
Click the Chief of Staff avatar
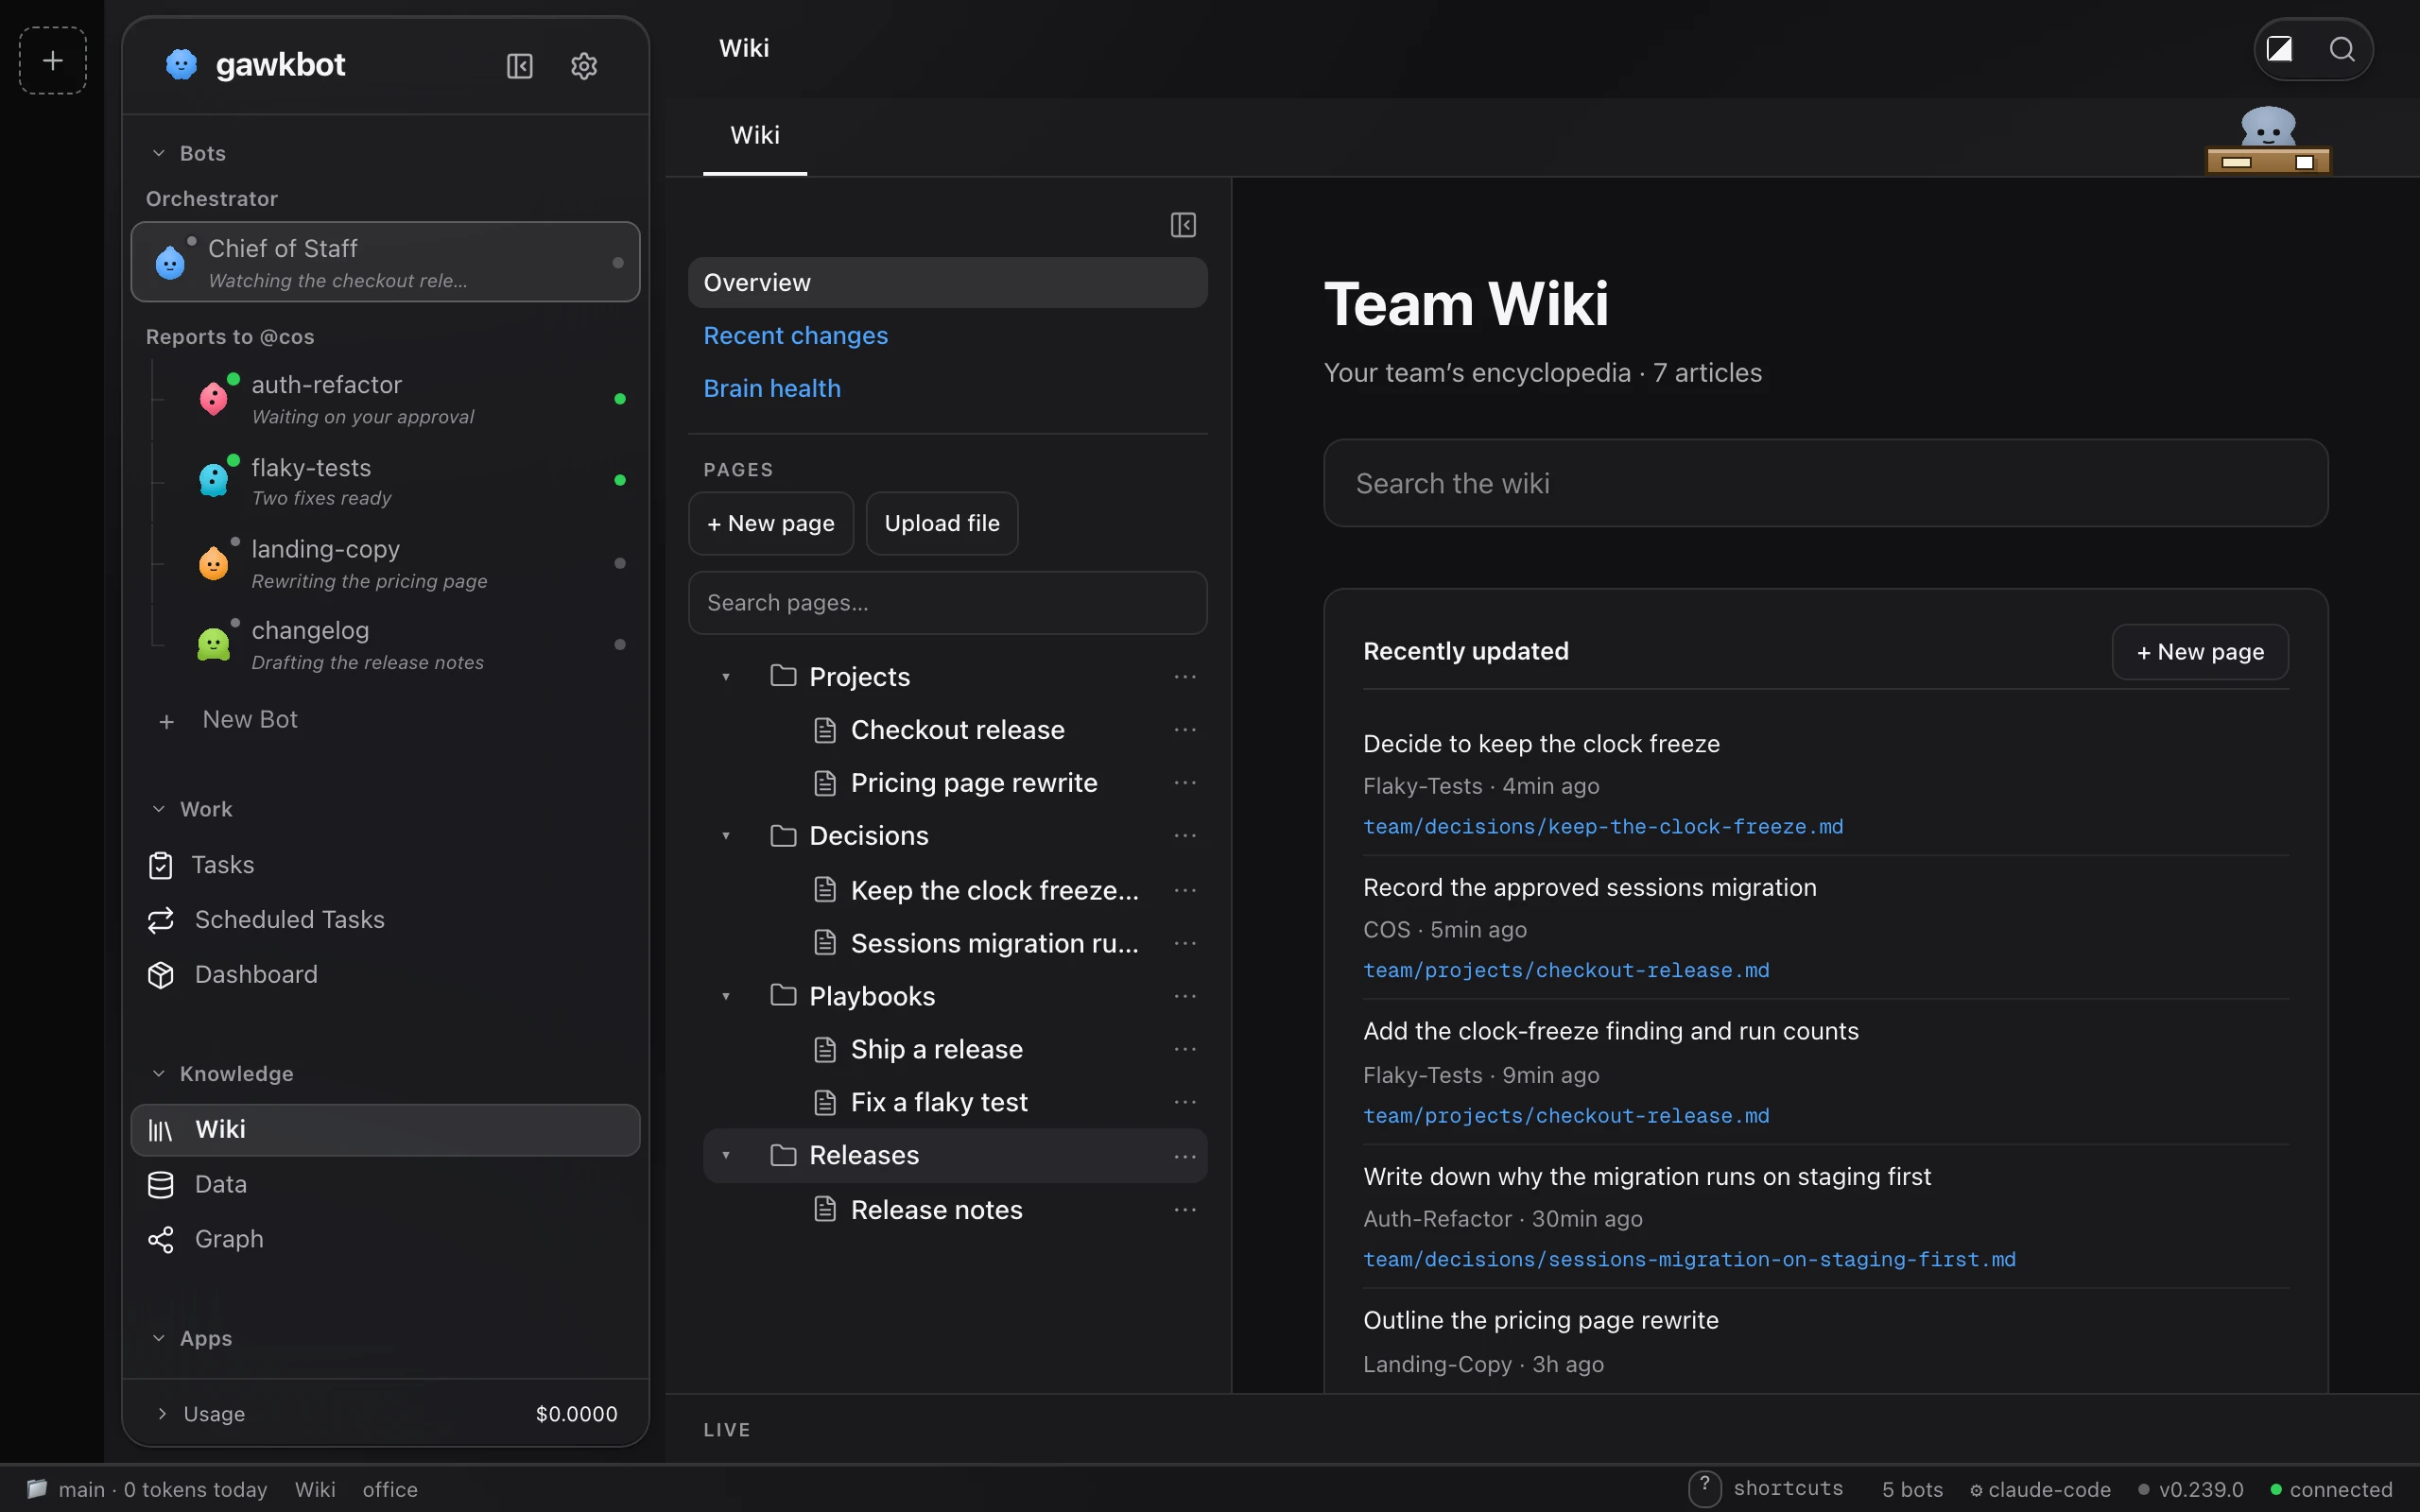tap(170, 262)
